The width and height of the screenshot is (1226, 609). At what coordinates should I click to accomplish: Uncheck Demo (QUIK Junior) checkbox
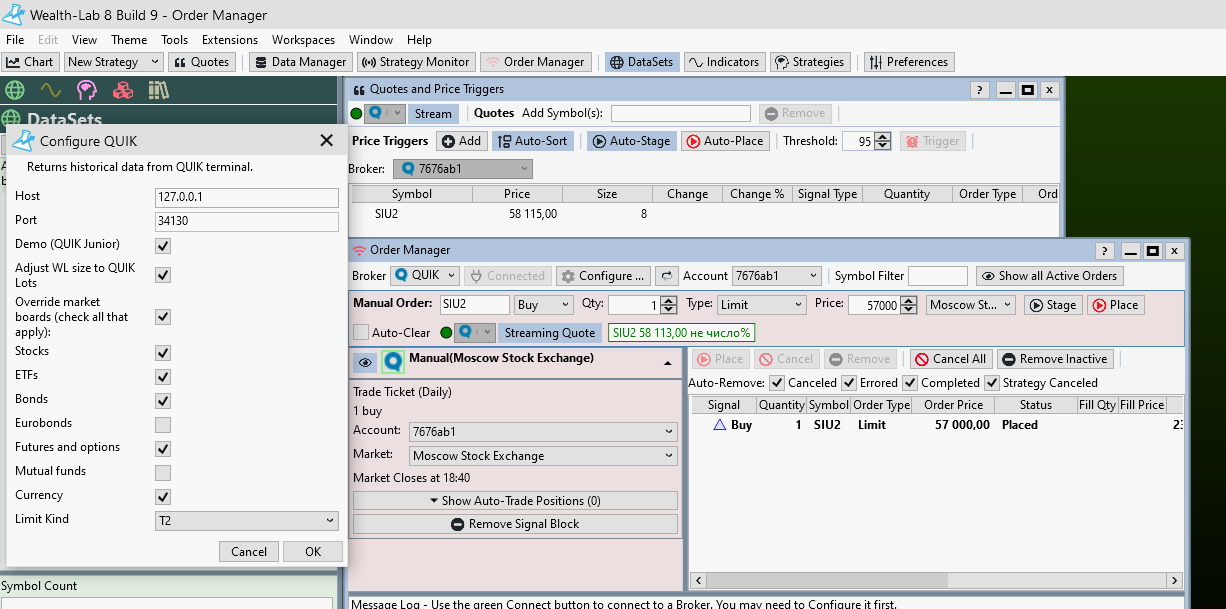click(163, 245)
